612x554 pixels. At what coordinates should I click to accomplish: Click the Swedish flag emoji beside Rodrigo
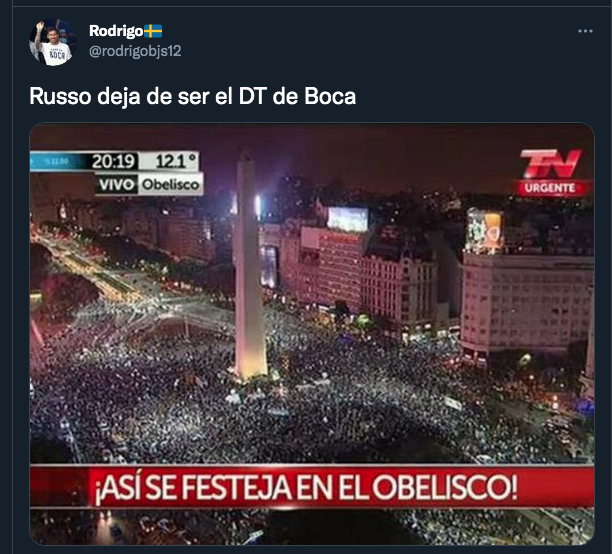point(153,31)
